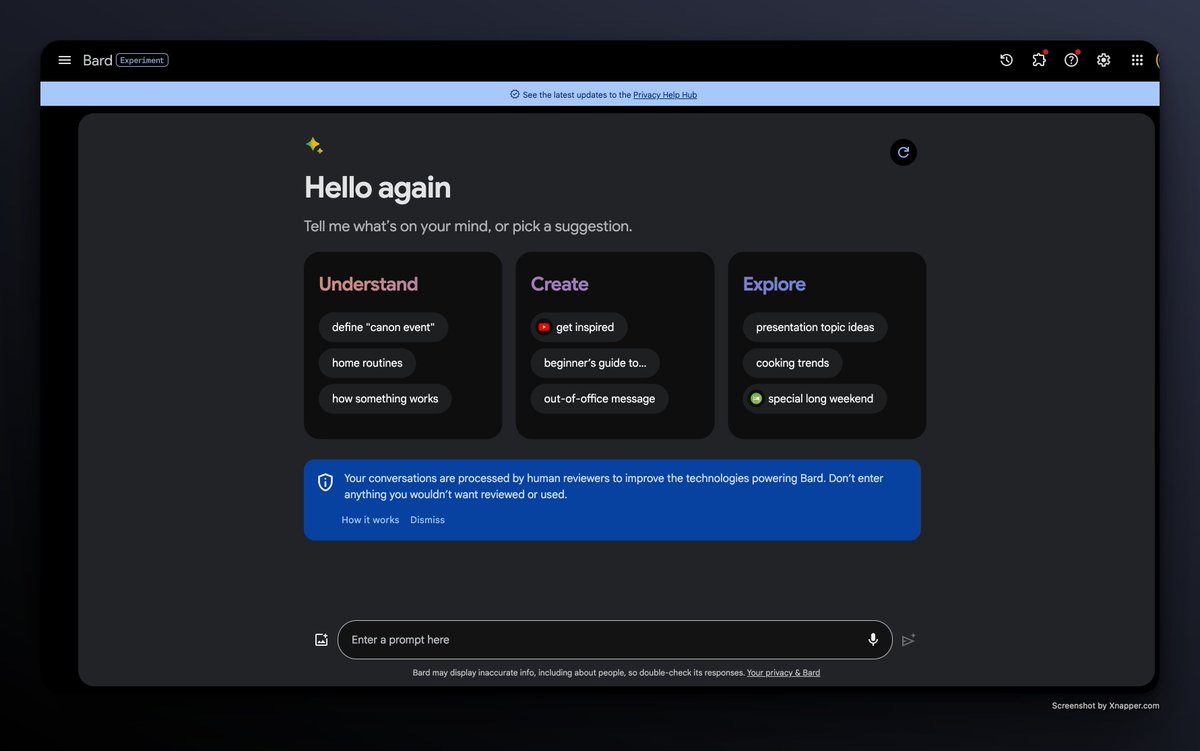Select the how something works suggestion

[385, 399]
